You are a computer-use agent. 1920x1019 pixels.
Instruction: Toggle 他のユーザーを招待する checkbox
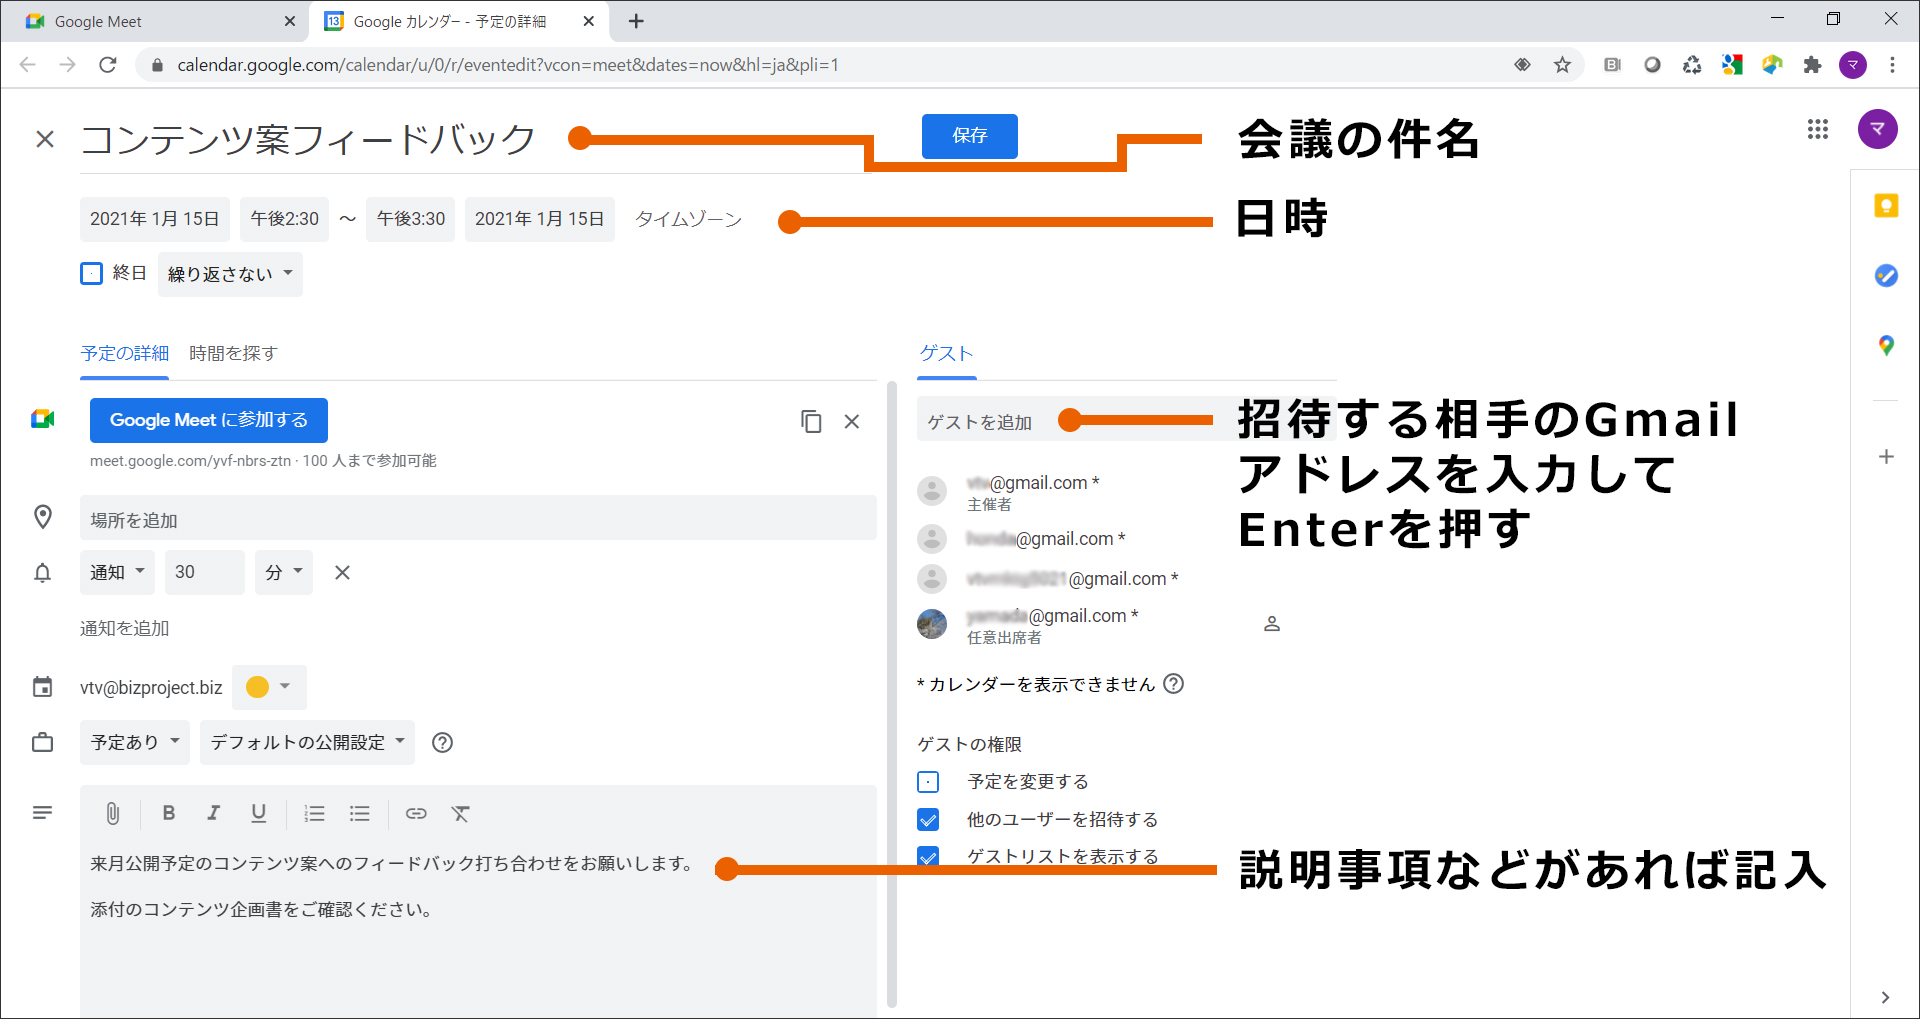point(928,820)
